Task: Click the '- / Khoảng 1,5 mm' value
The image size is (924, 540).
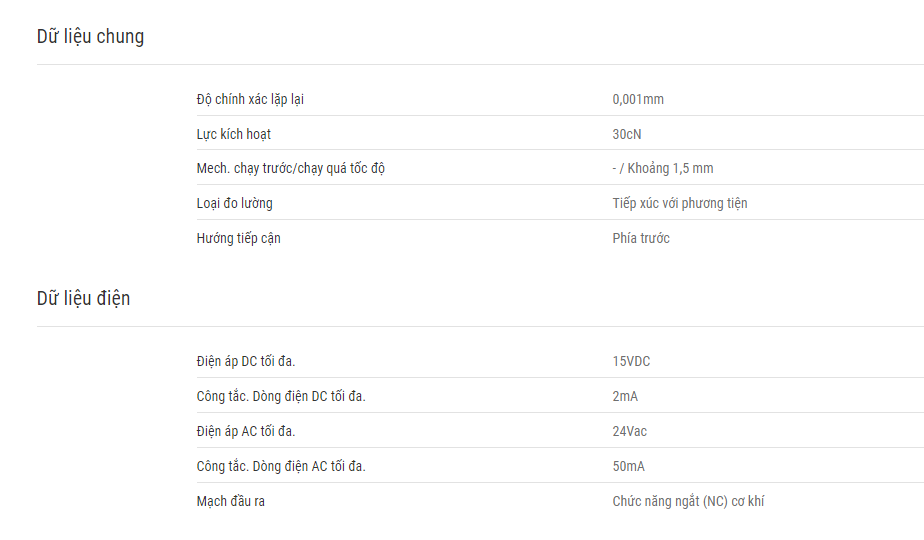Action: coord(662,169)
